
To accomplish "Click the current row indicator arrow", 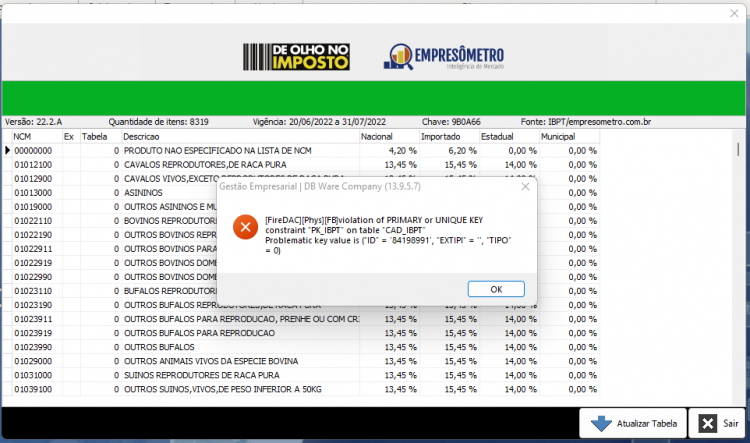I will (7, 150).
